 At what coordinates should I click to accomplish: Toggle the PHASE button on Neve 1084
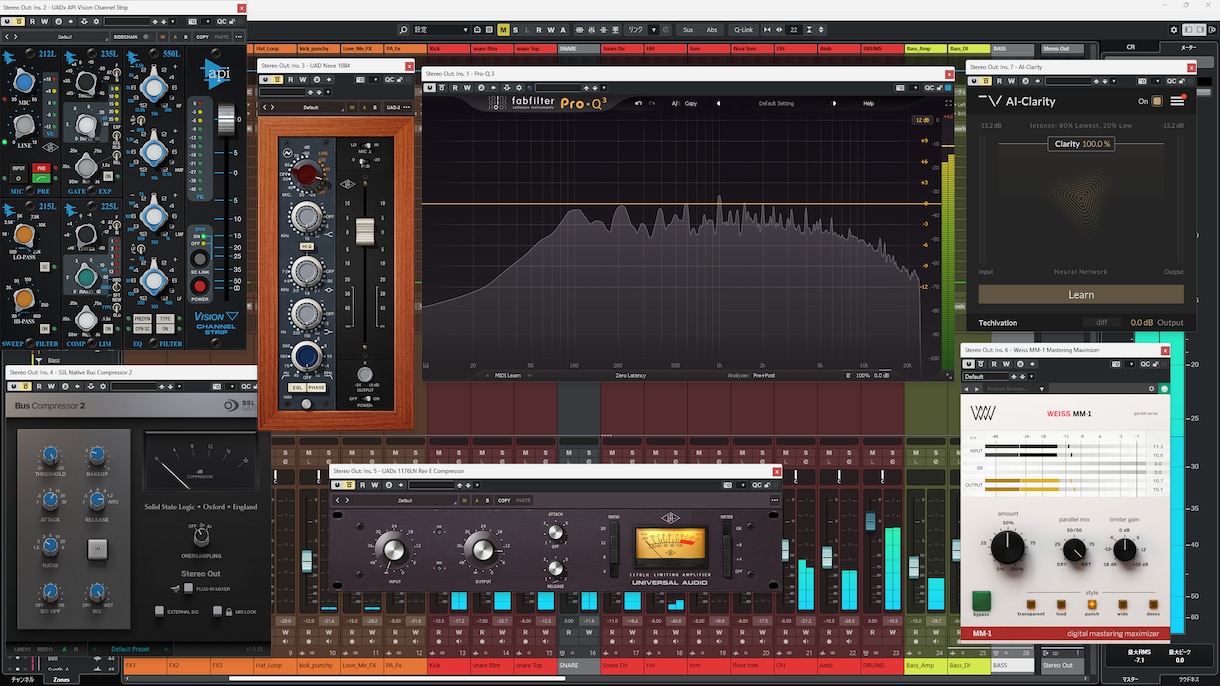coord(316,387)
